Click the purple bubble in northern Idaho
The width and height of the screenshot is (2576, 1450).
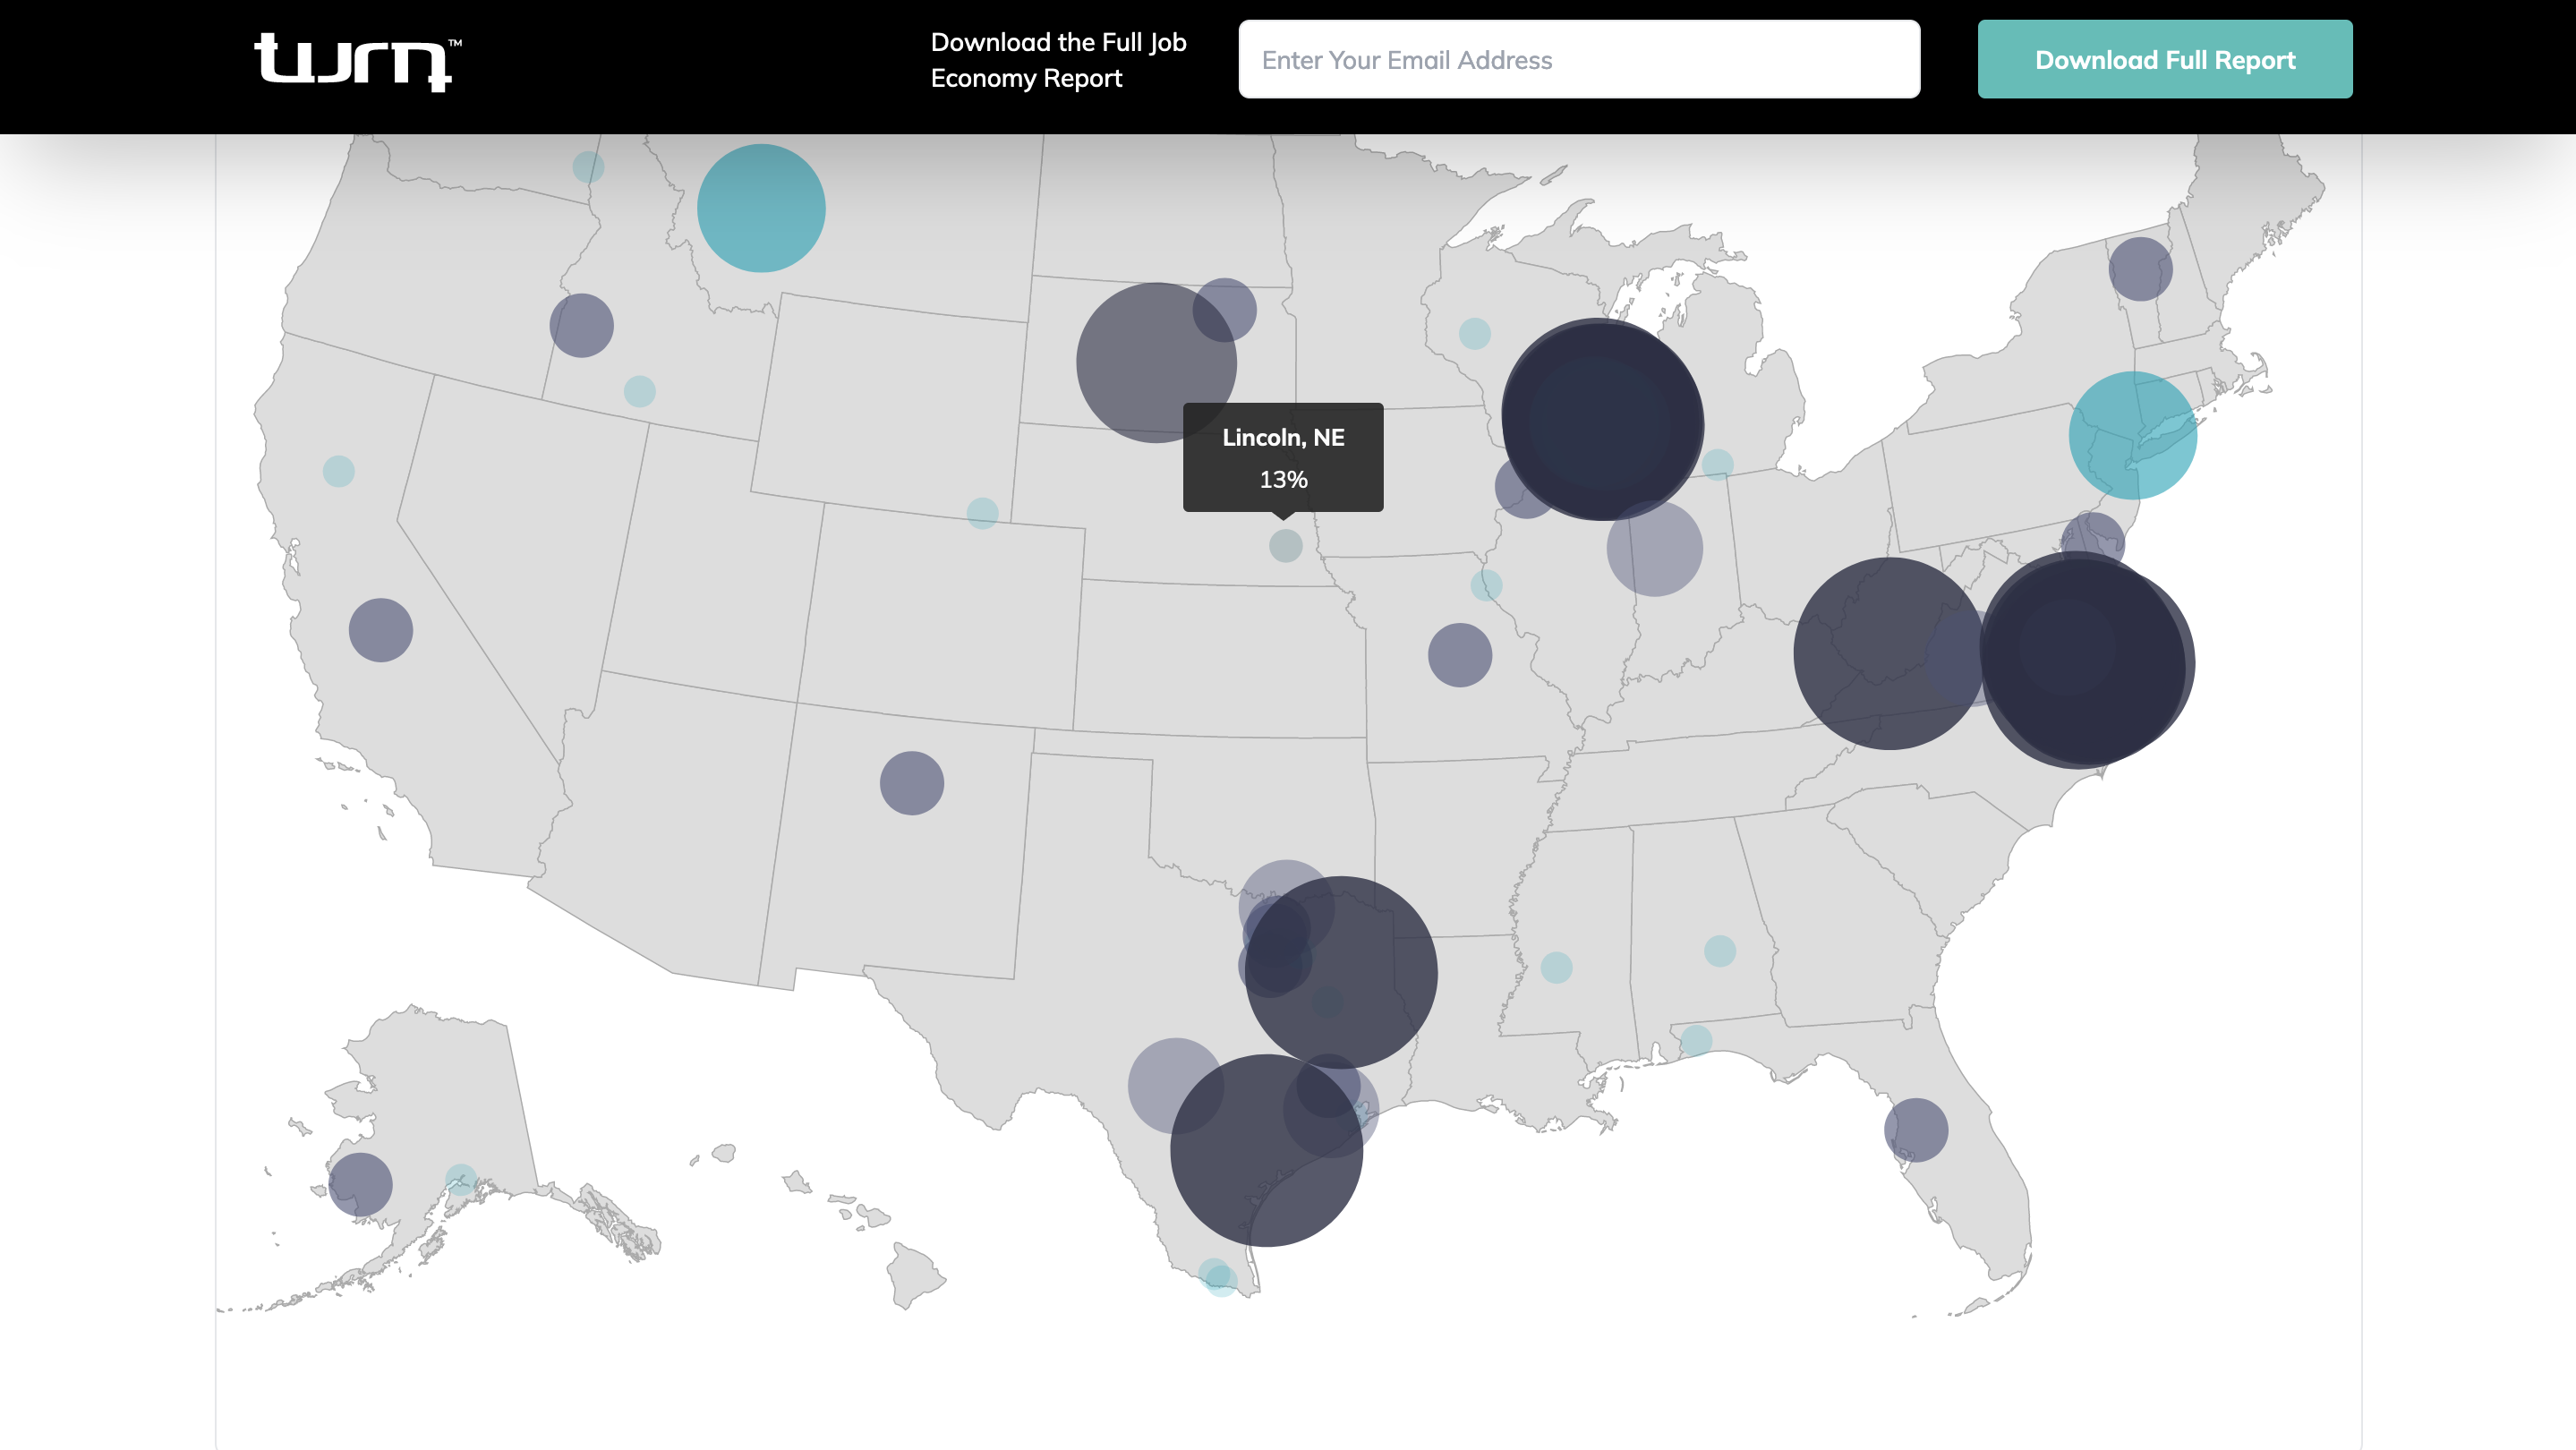pyautogui.click(x=581, y=325)
